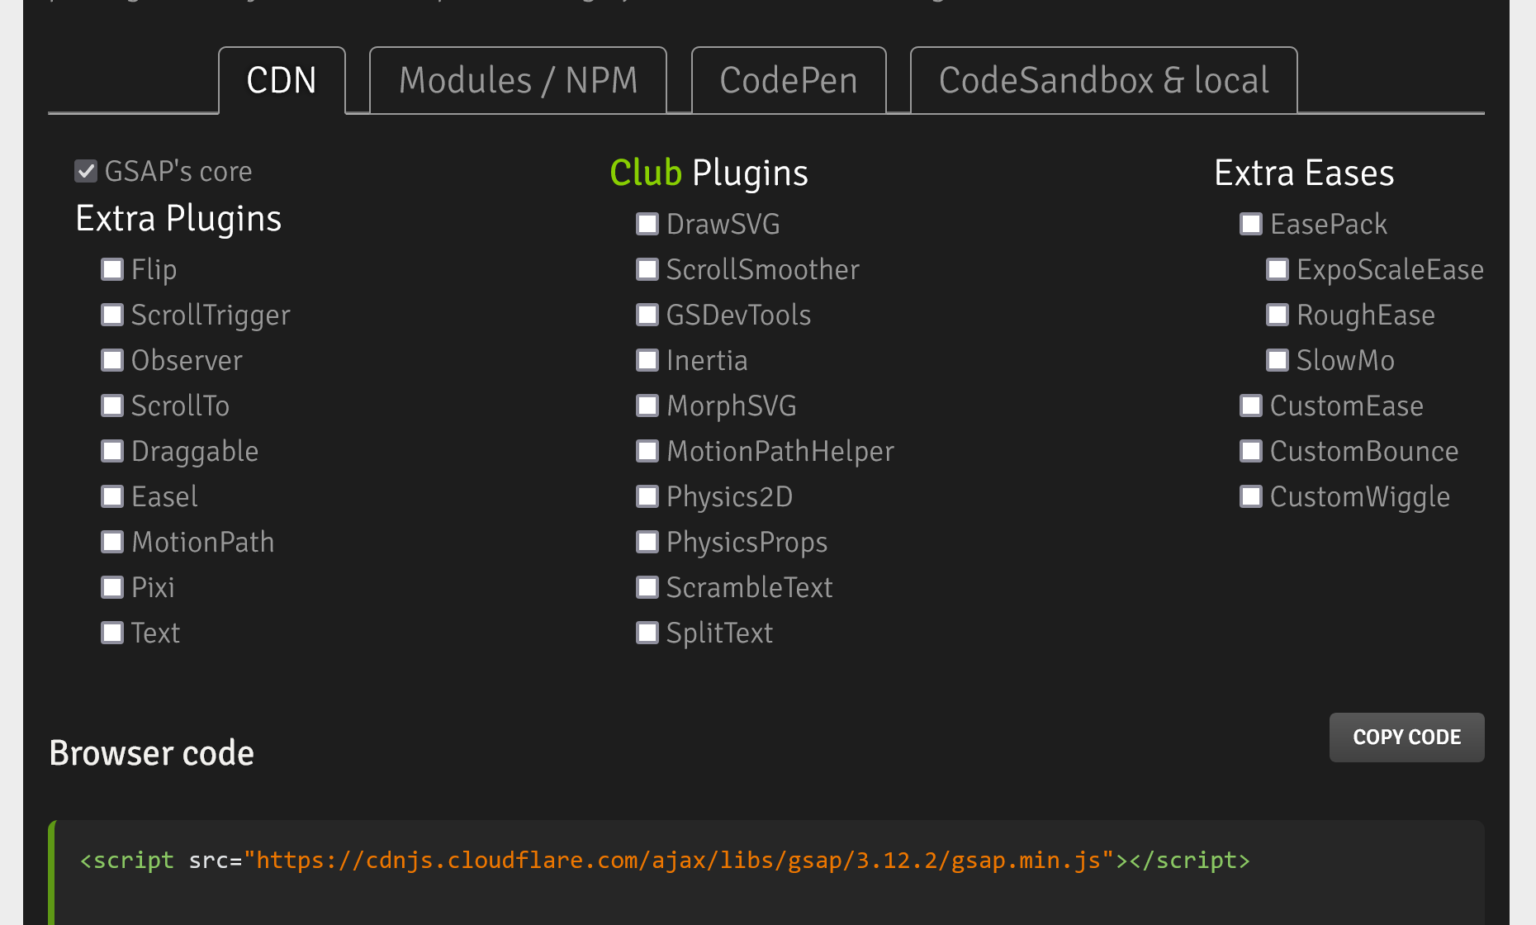Enable the Draggable plugin
1536x925 pixels.
(112, 452)
